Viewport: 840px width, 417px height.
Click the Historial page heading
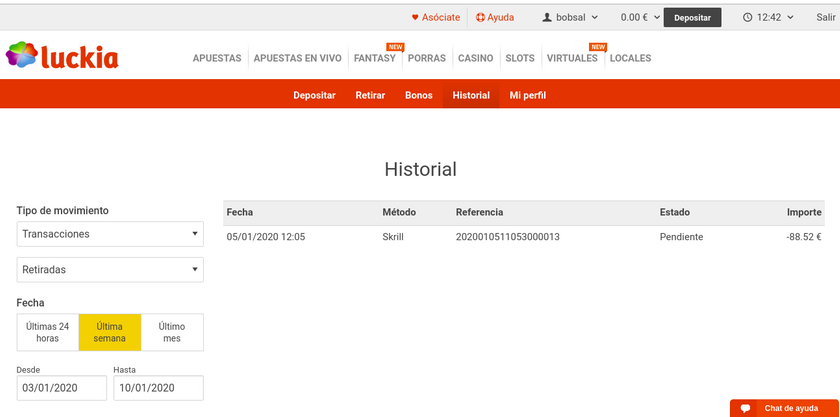pos(421,169)
